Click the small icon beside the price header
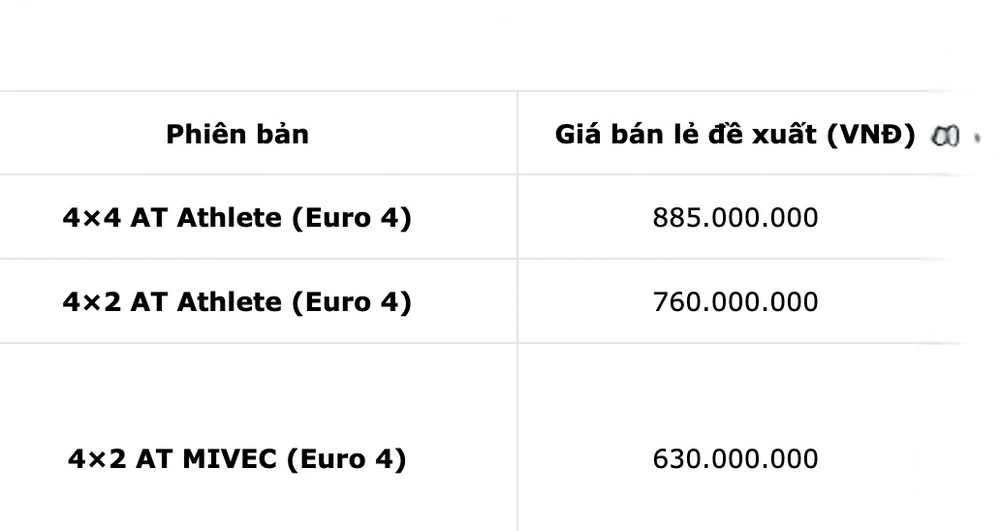 tap(945, 136)
